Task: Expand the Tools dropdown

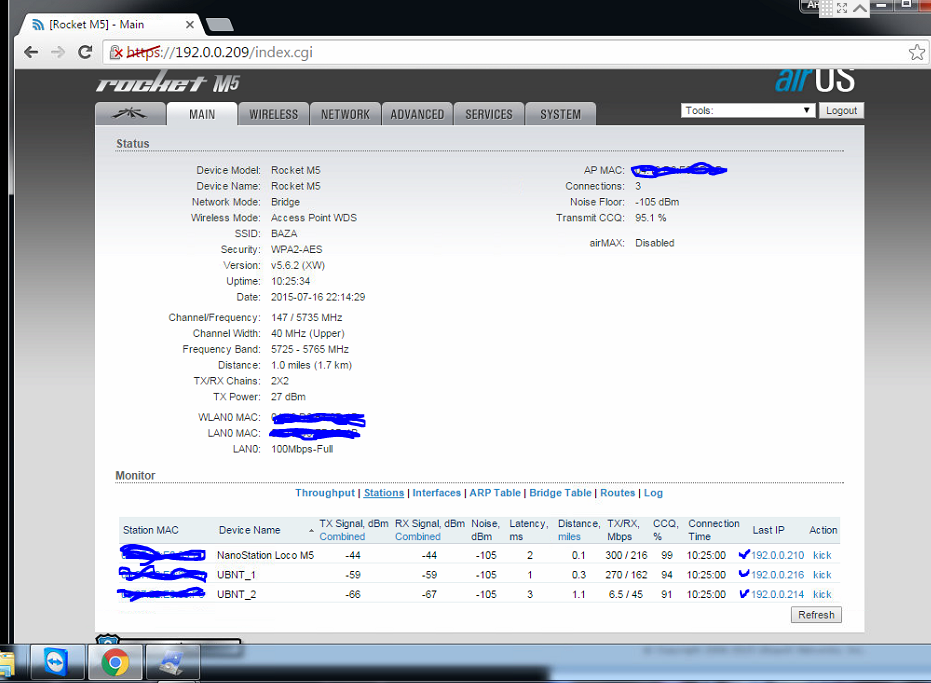Action: coord(747,110)
